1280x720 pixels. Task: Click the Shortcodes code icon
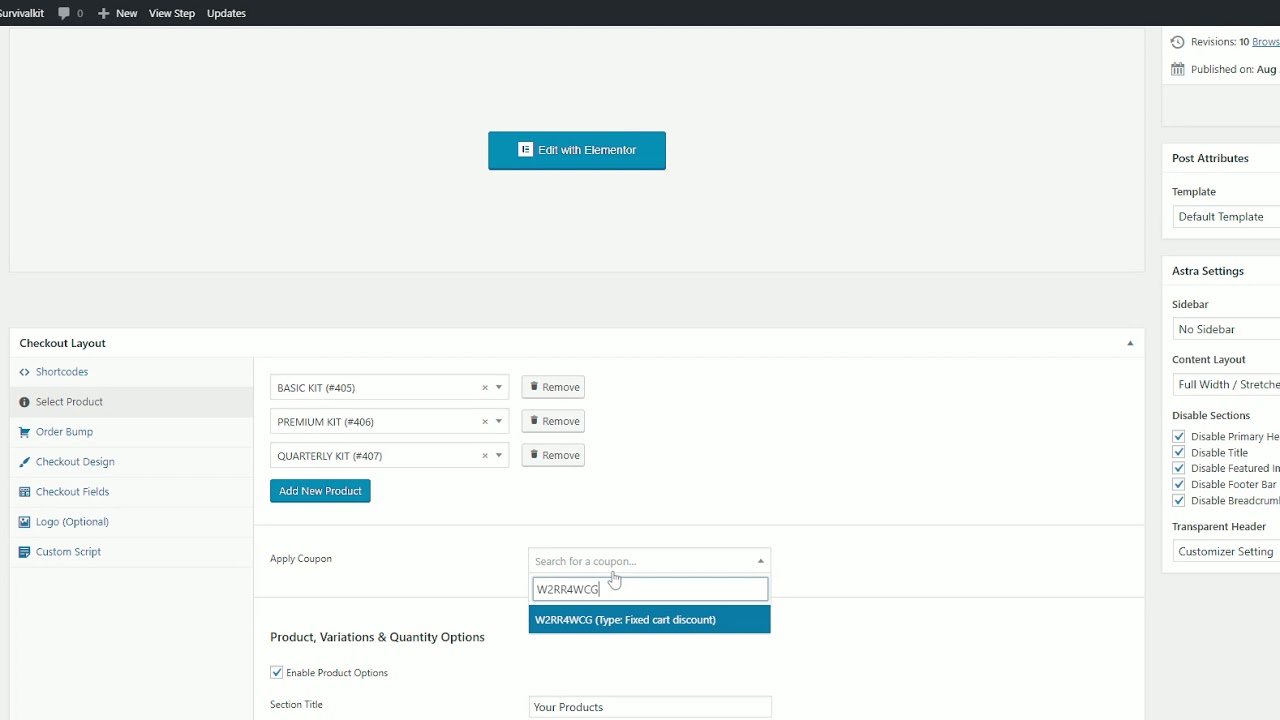[x=25, y=372]
